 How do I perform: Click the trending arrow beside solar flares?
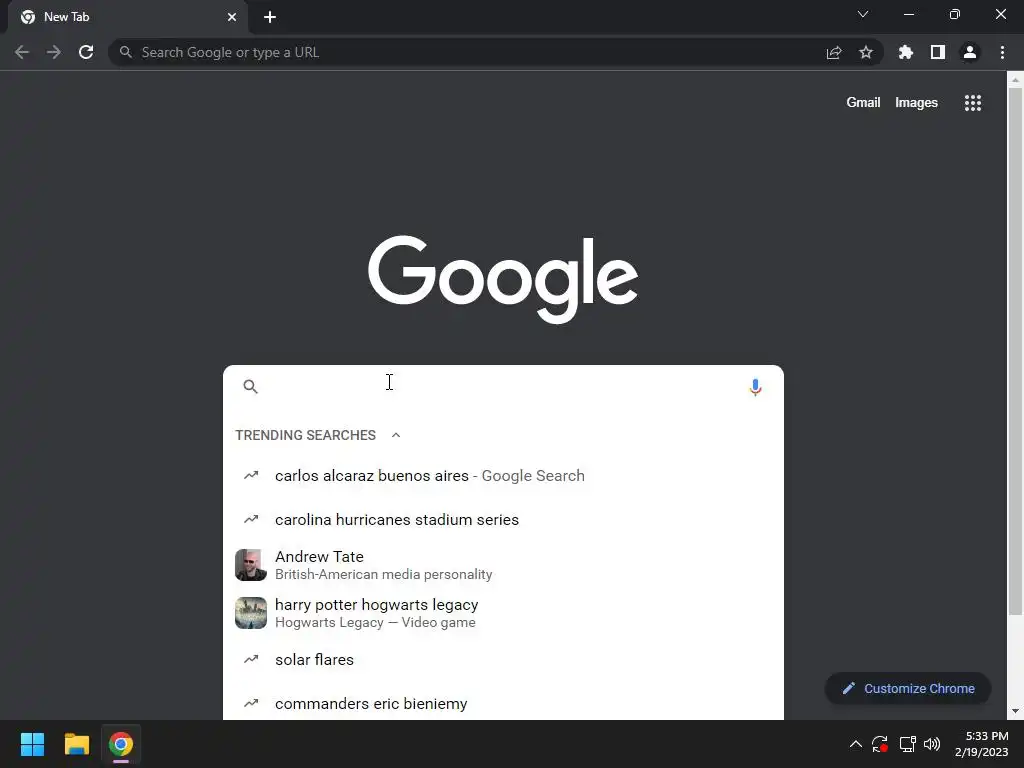[x=251, y=659]
